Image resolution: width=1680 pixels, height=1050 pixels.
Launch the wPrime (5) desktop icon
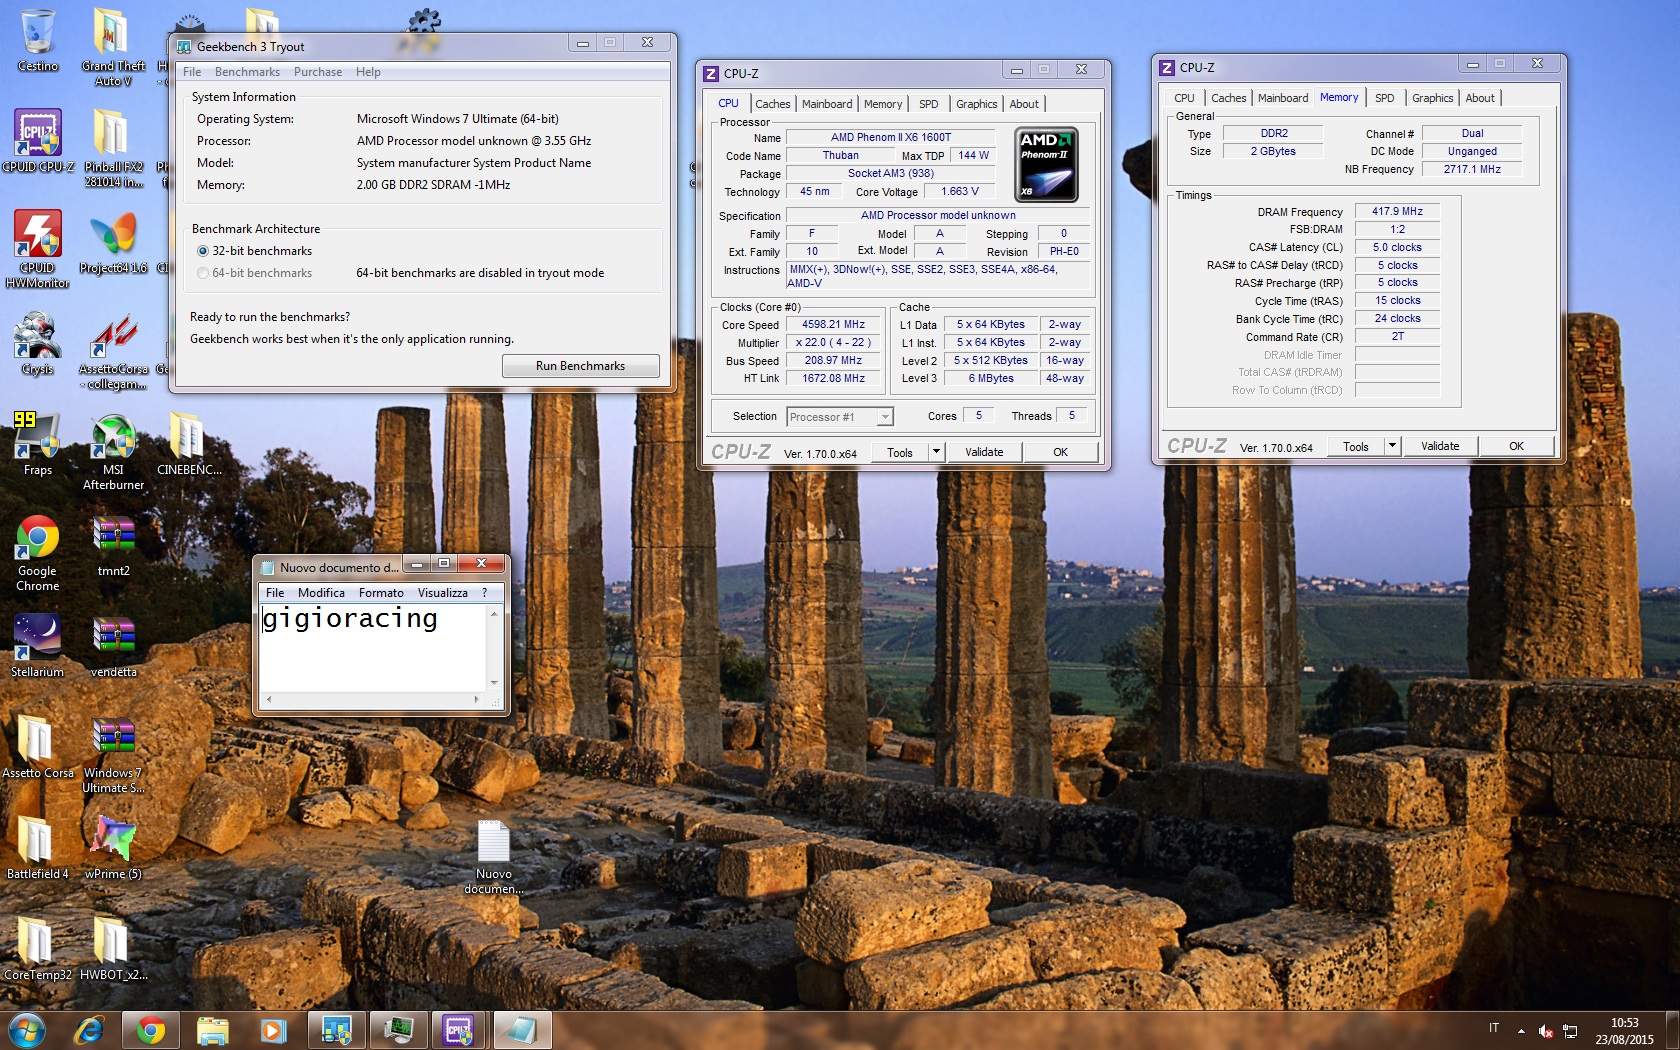tap(113, 848)
